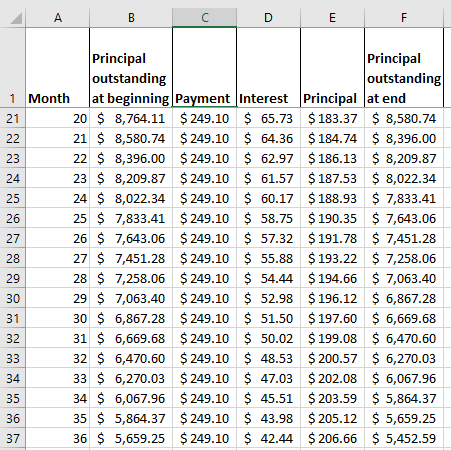This screenshot has width=451, height=450.
Task: Click payment $249.10 in row 26
Action: point(204,218)
